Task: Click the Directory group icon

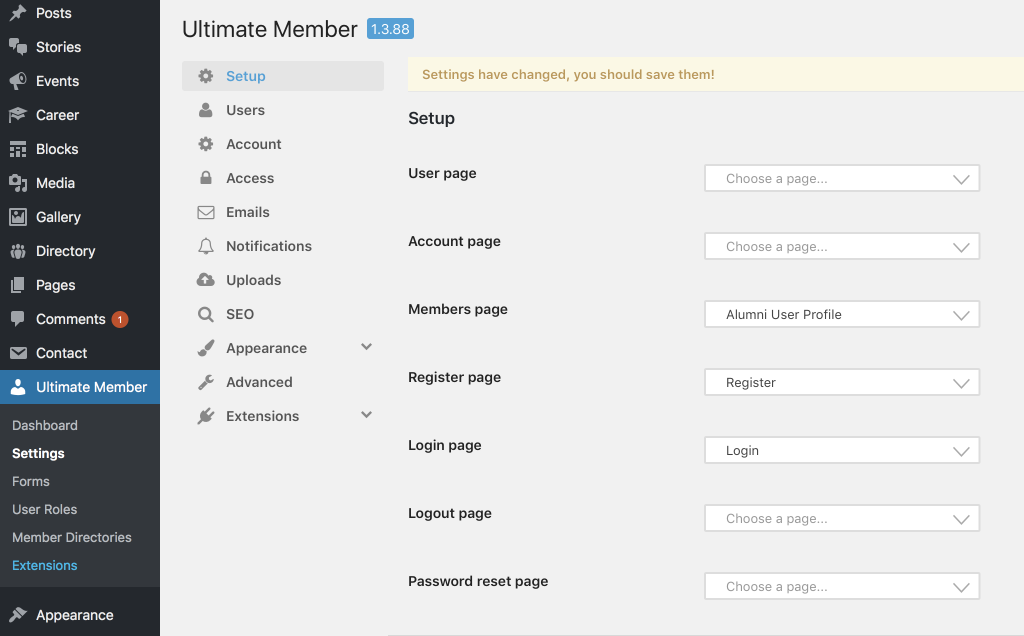Action: tap(18, 251)
